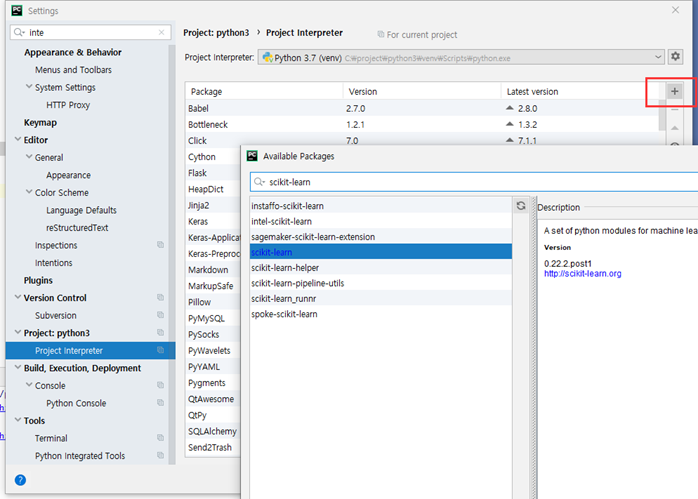Select scikit-learn-helper package

tap(381, 268)
